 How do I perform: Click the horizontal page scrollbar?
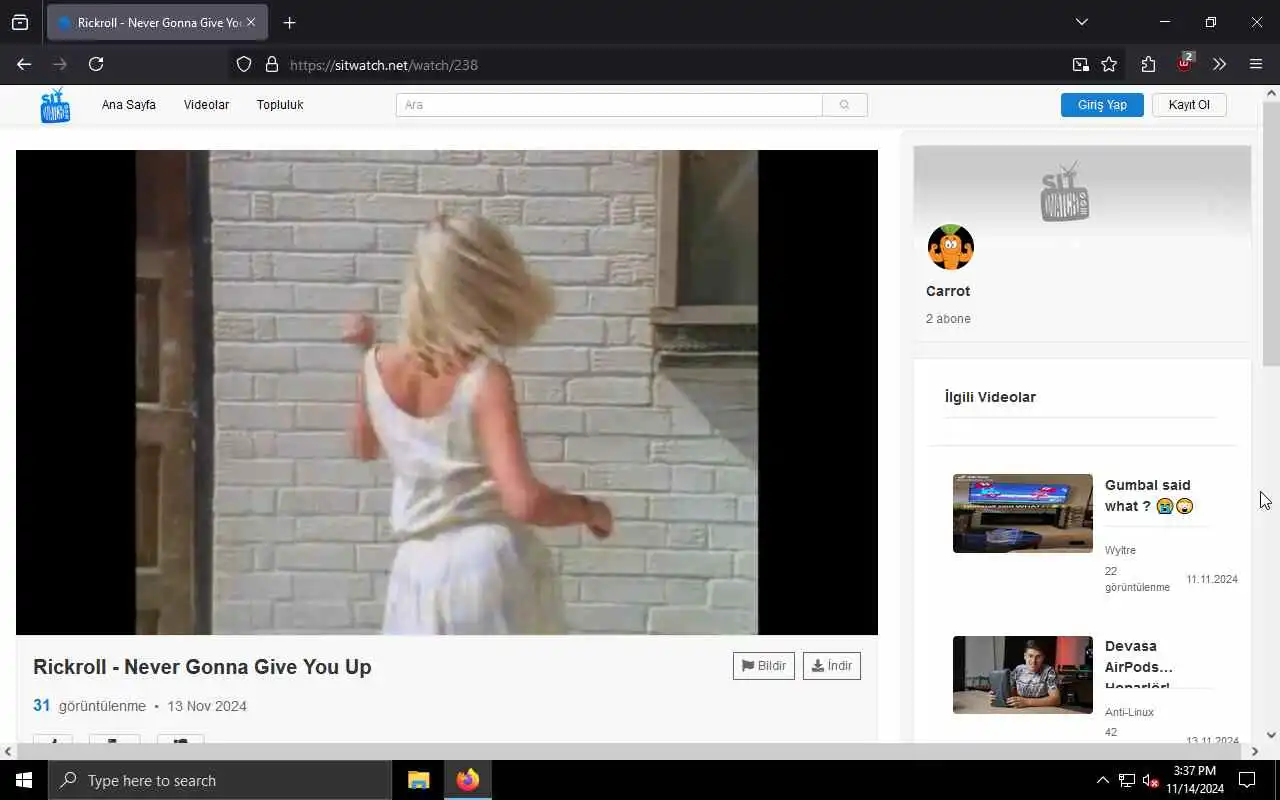[630, 751]
